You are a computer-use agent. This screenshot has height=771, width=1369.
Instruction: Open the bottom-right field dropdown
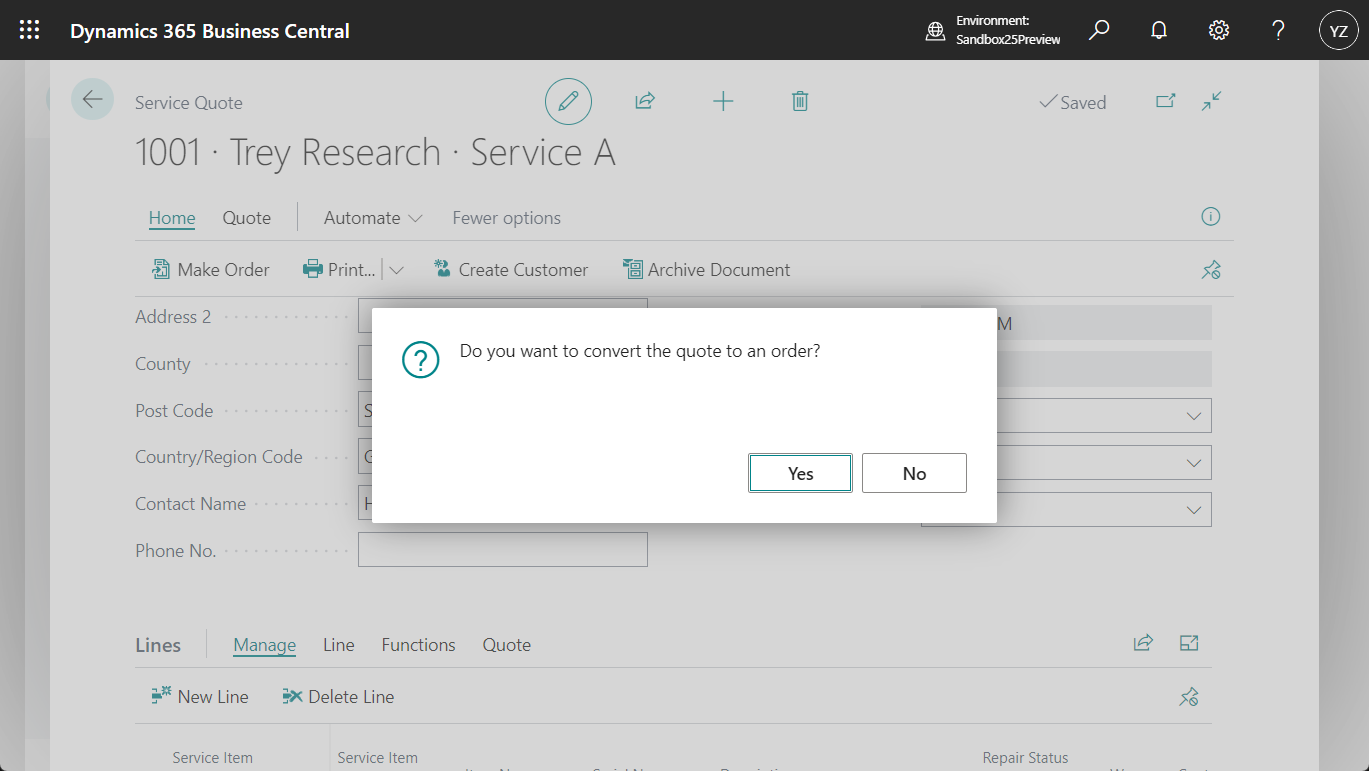point(1193,509)
